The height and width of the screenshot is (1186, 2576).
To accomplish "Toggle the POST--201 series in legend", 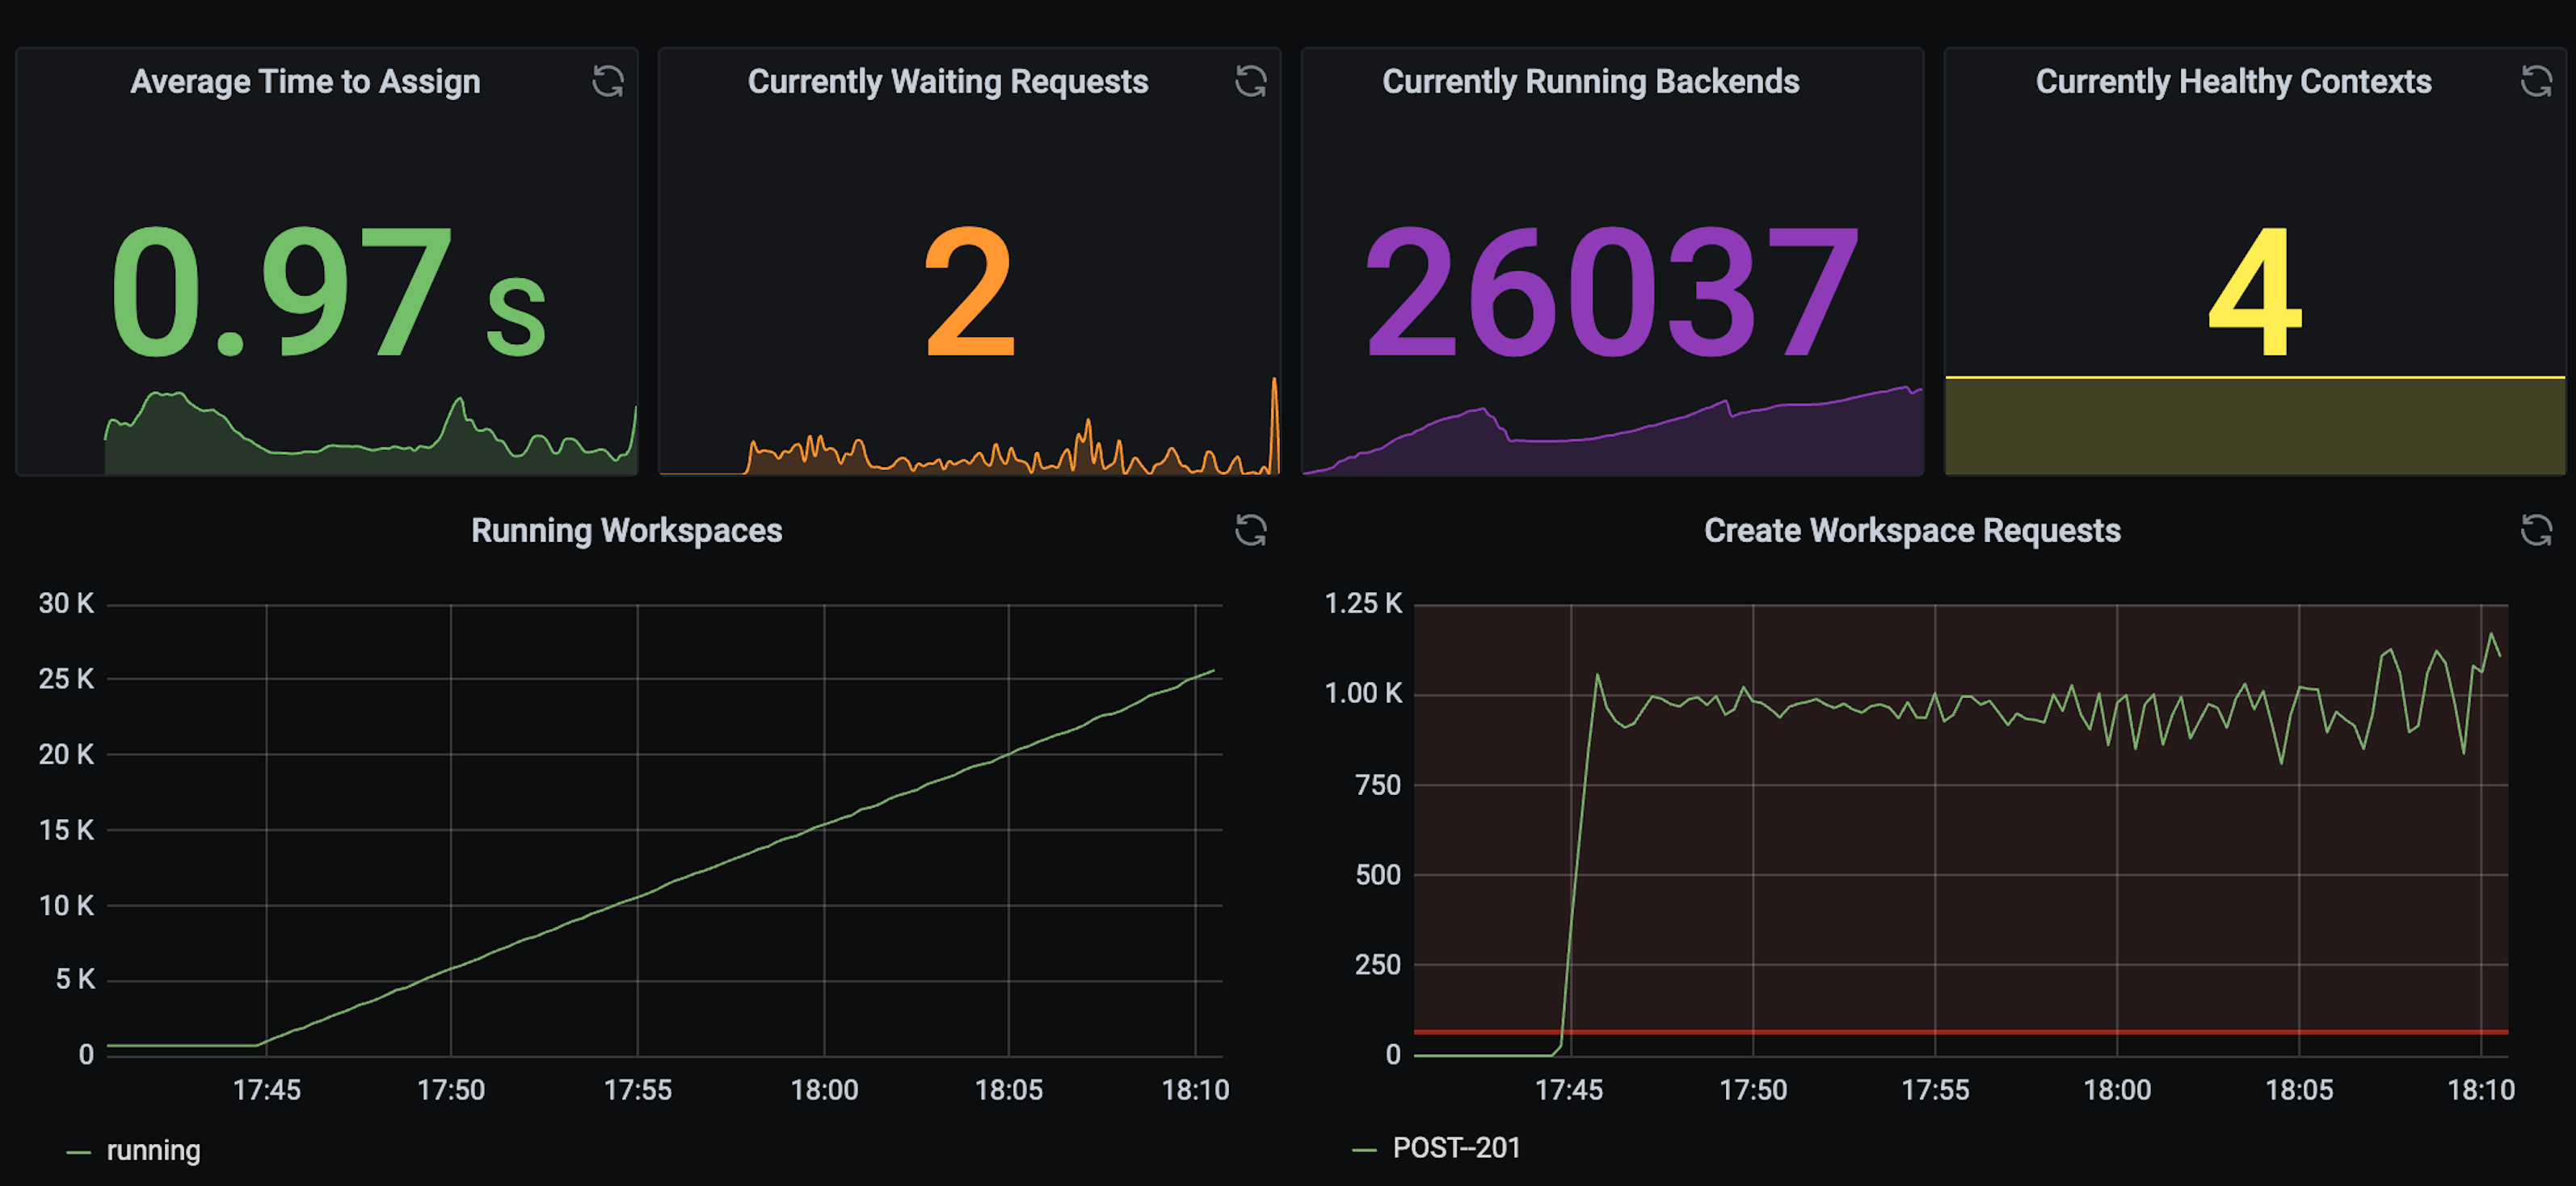I will pos(1456,1148).
